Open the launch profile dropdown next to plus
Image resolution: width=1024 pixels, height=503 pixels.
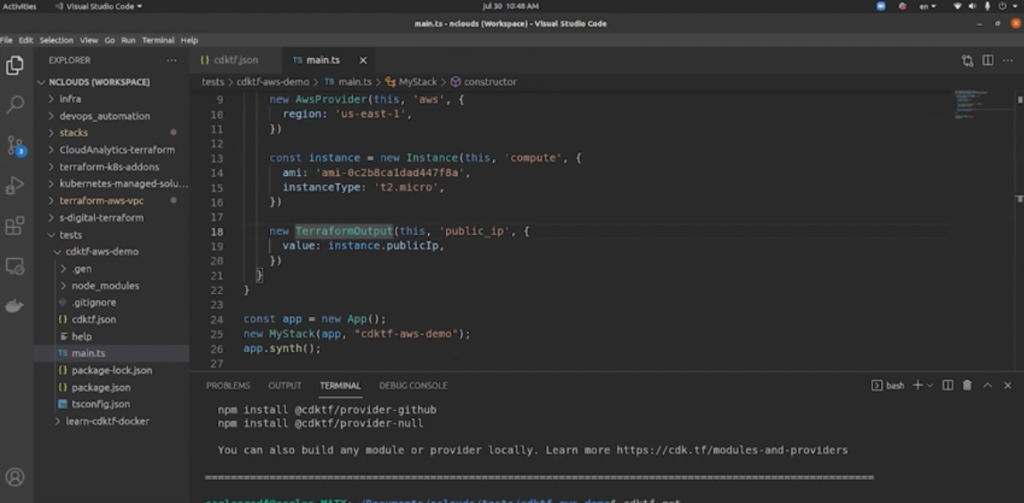(x=930, y=385)
